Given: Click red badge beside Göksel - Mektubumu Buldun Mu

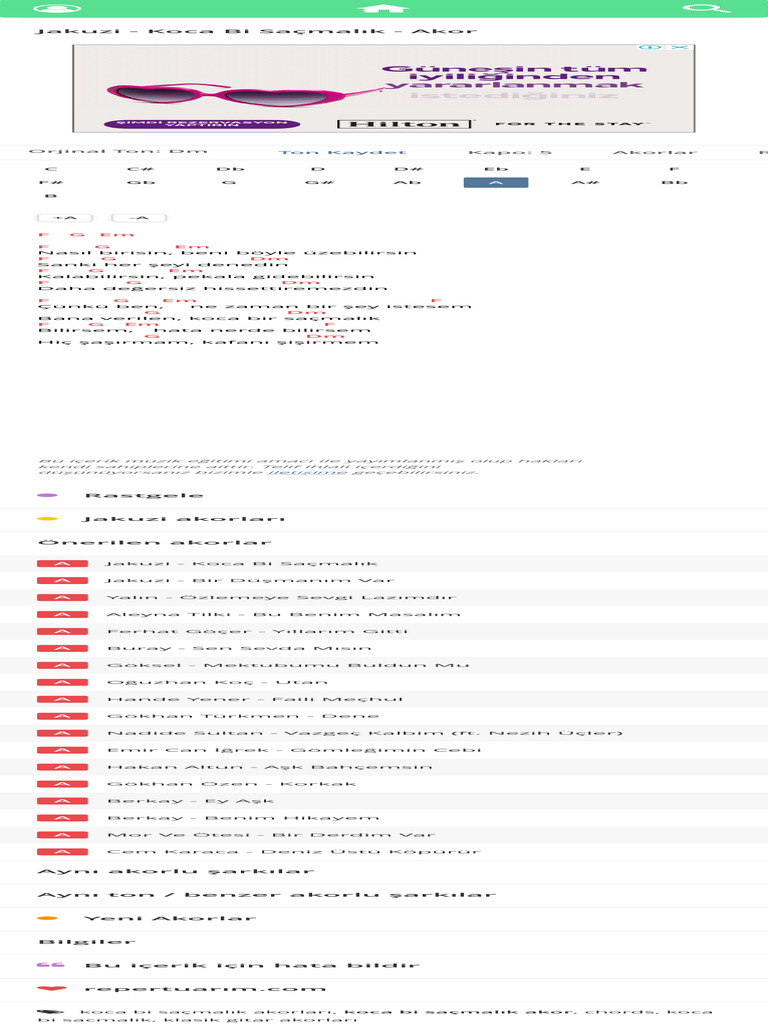Looking at the screenshot, I should [62, 665].
